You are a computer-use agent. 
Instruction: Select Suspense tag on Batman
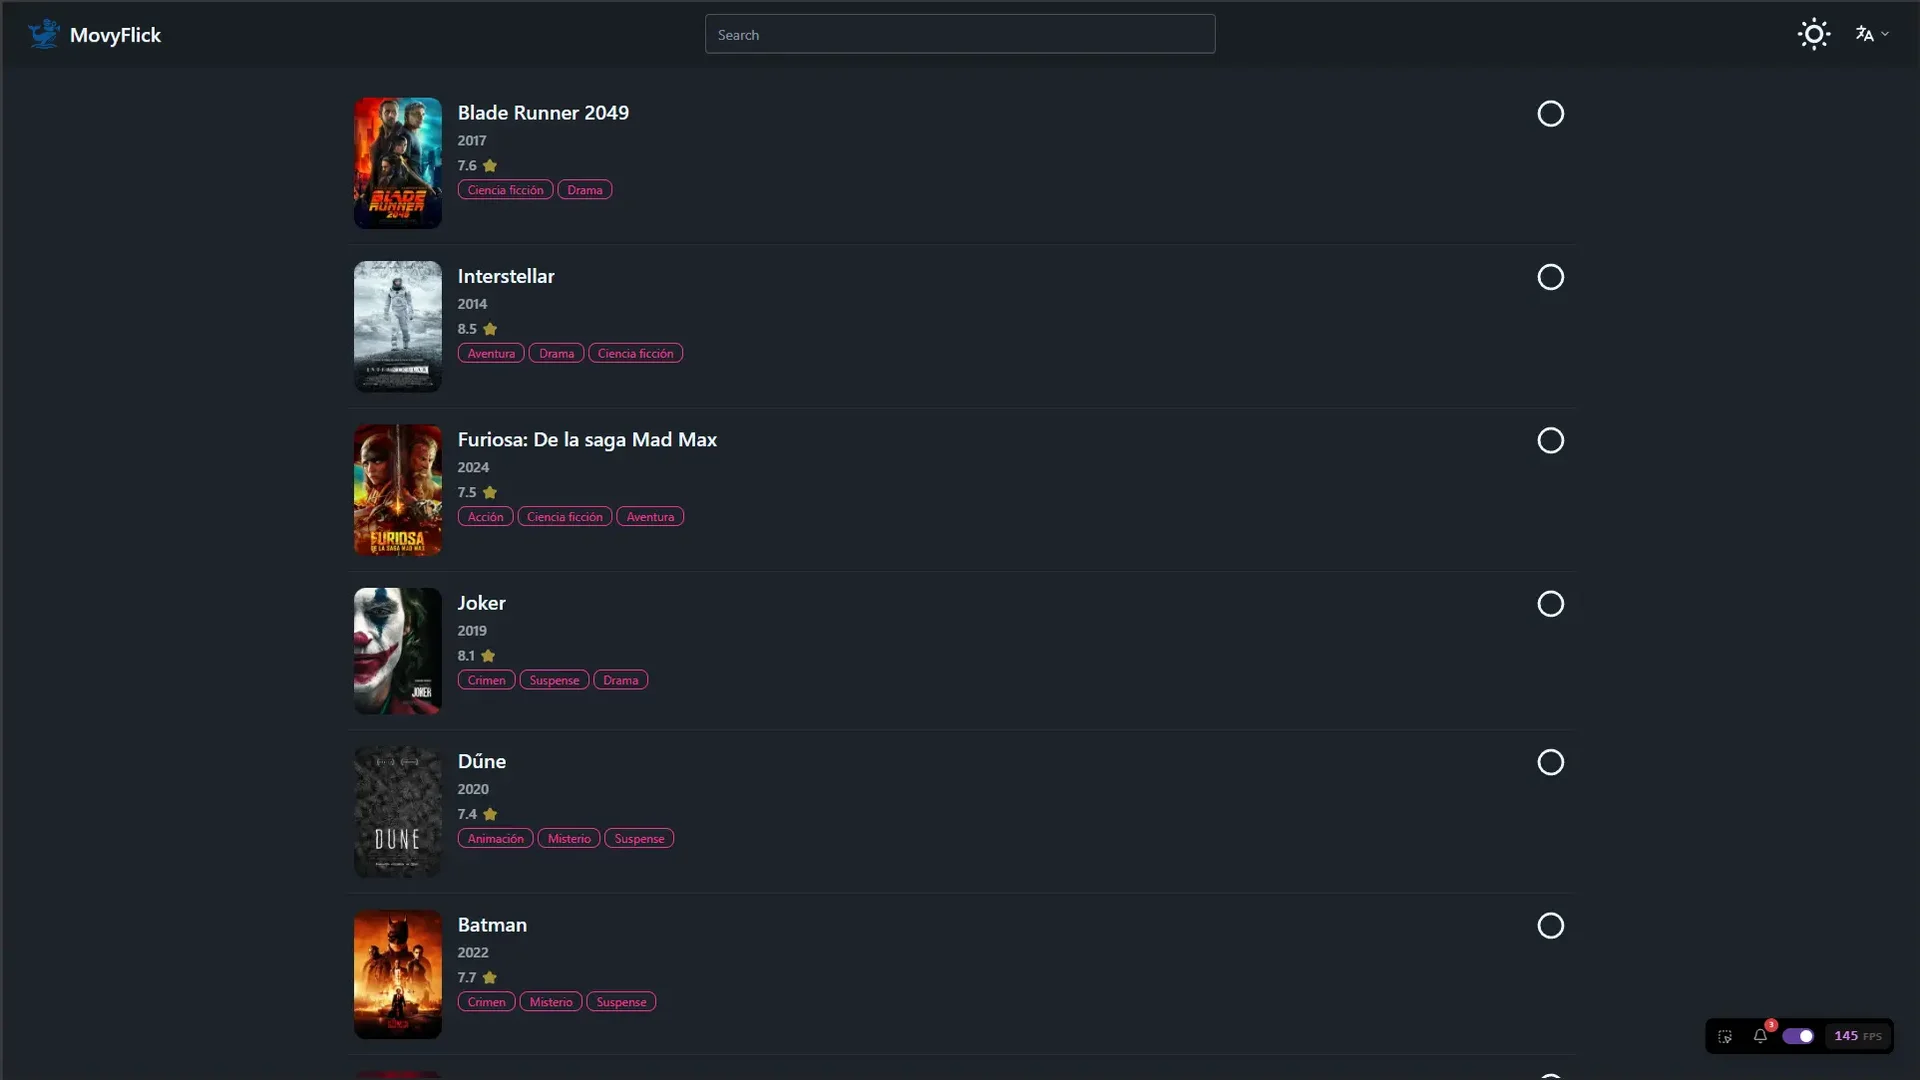(x=621, y=1002)
